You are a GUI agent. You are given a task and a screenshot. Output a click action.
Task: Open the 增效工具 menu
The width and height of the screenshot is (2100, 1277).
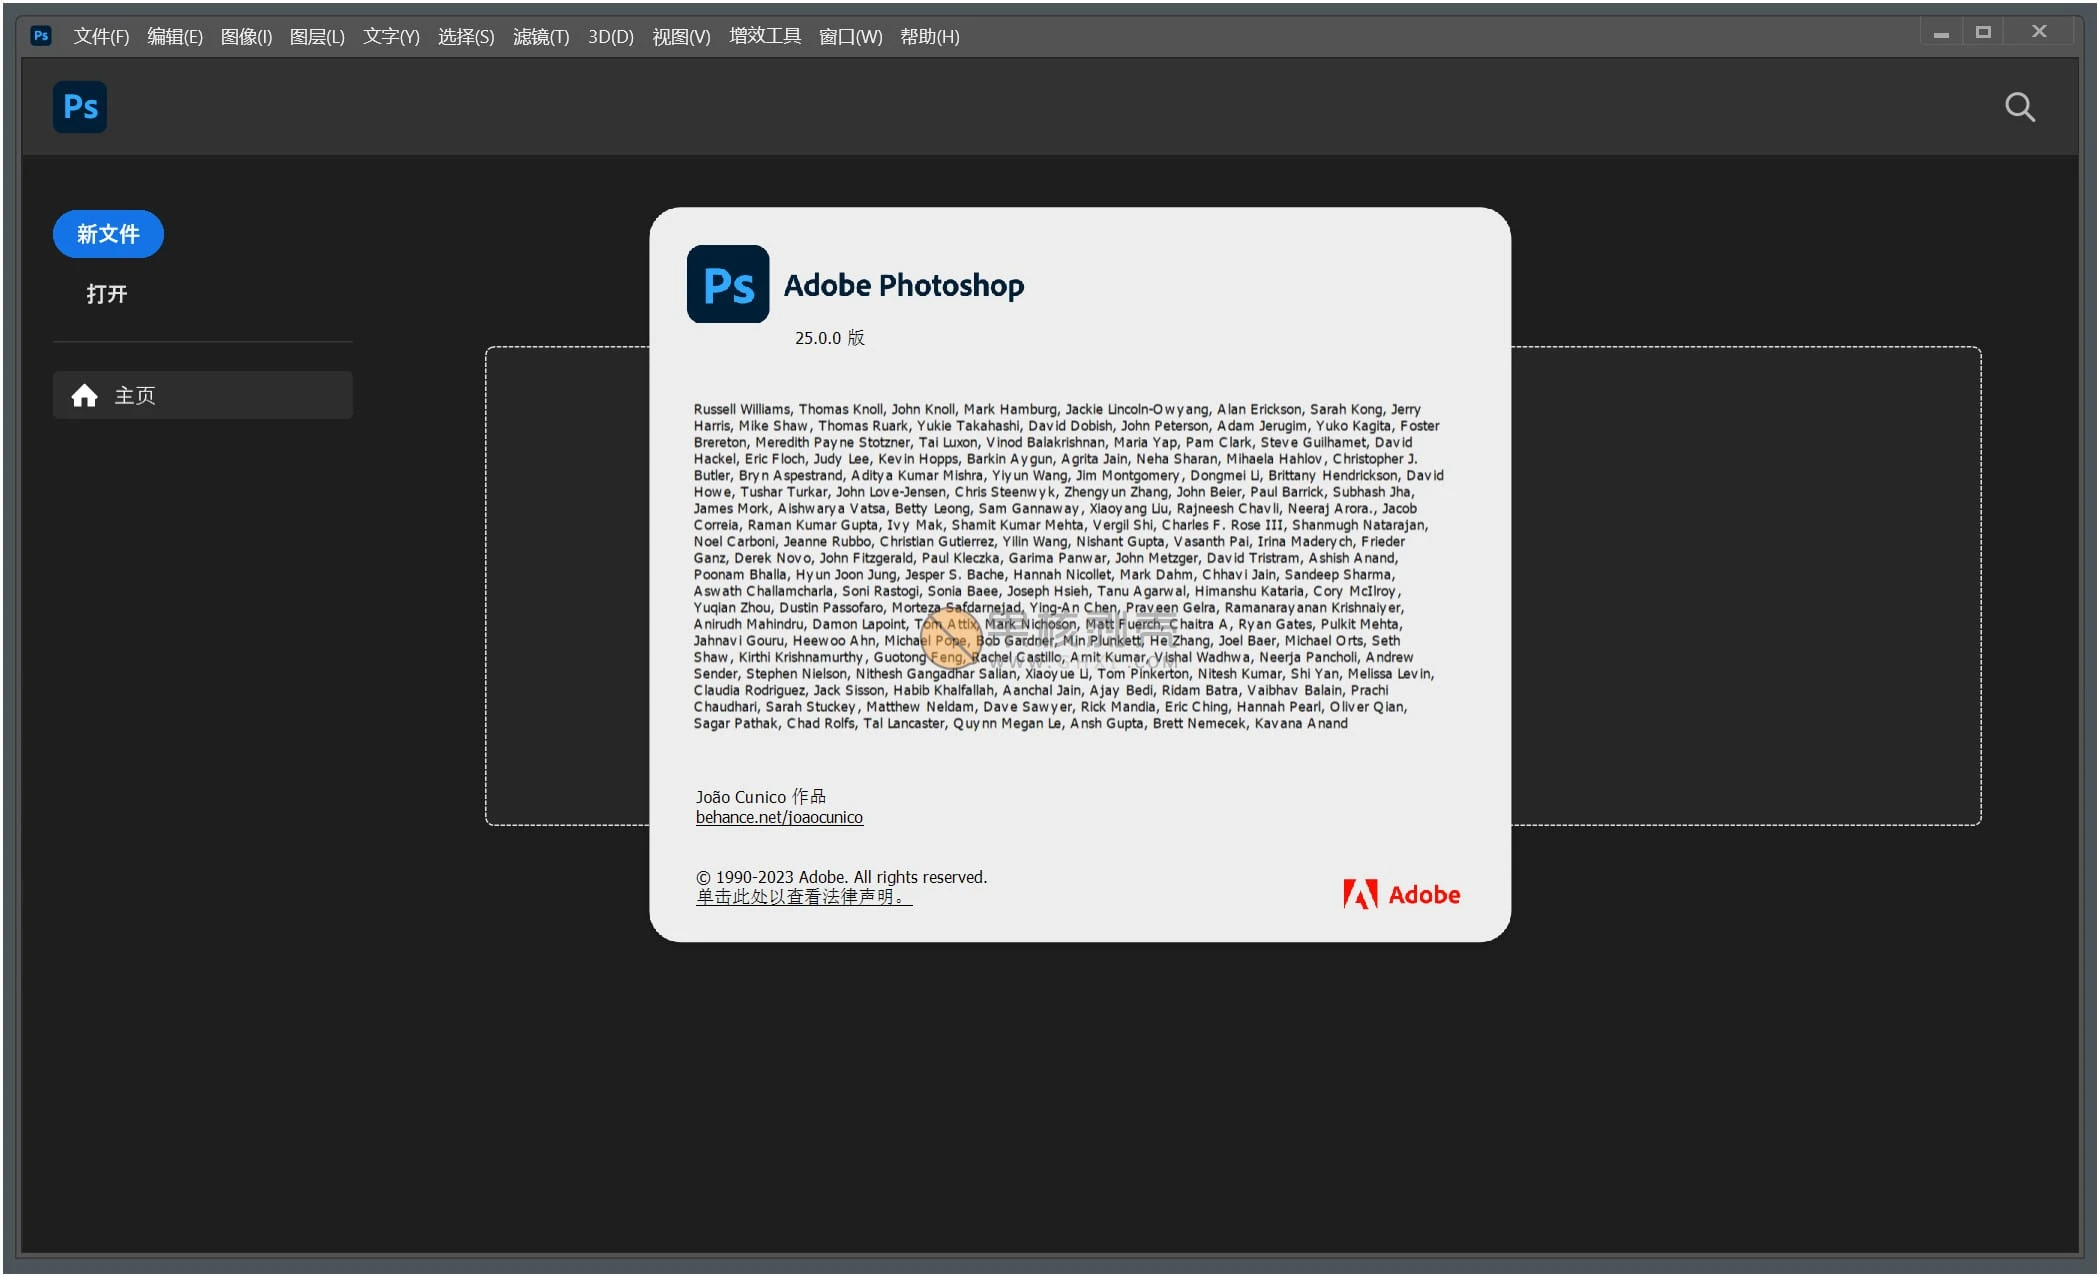pos(764,36)
